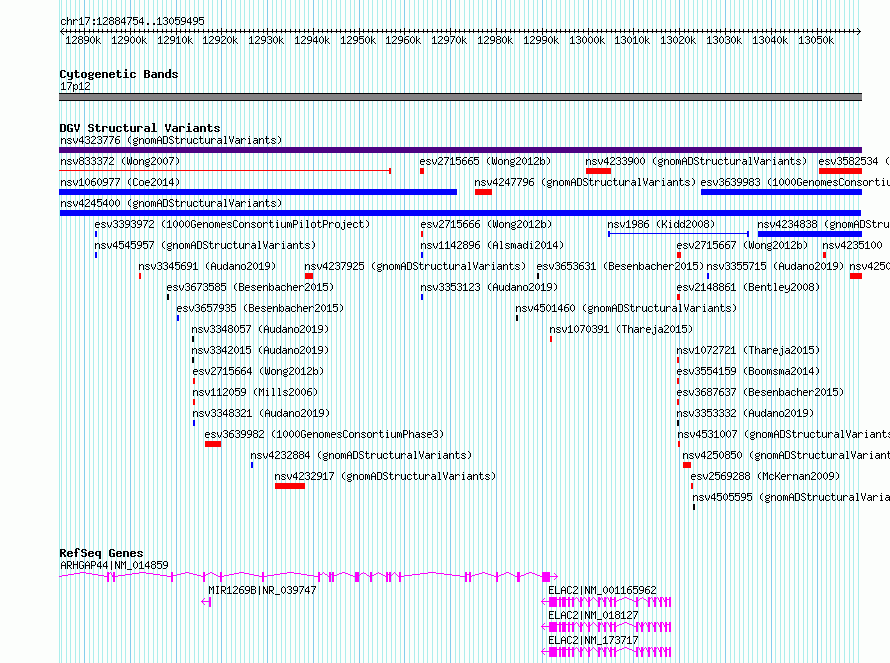Open nsv1072721 (Thareja2015) label

[748, 350]
